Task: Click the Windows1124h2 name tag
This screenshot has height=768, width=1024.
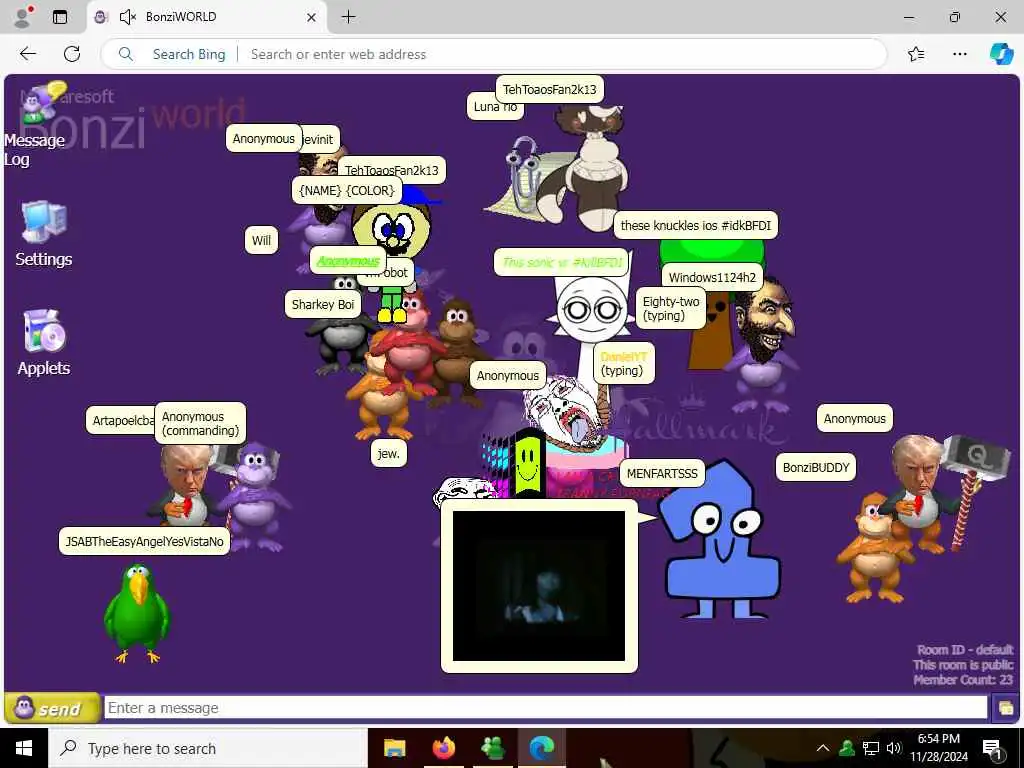Action: click(712, 278)
